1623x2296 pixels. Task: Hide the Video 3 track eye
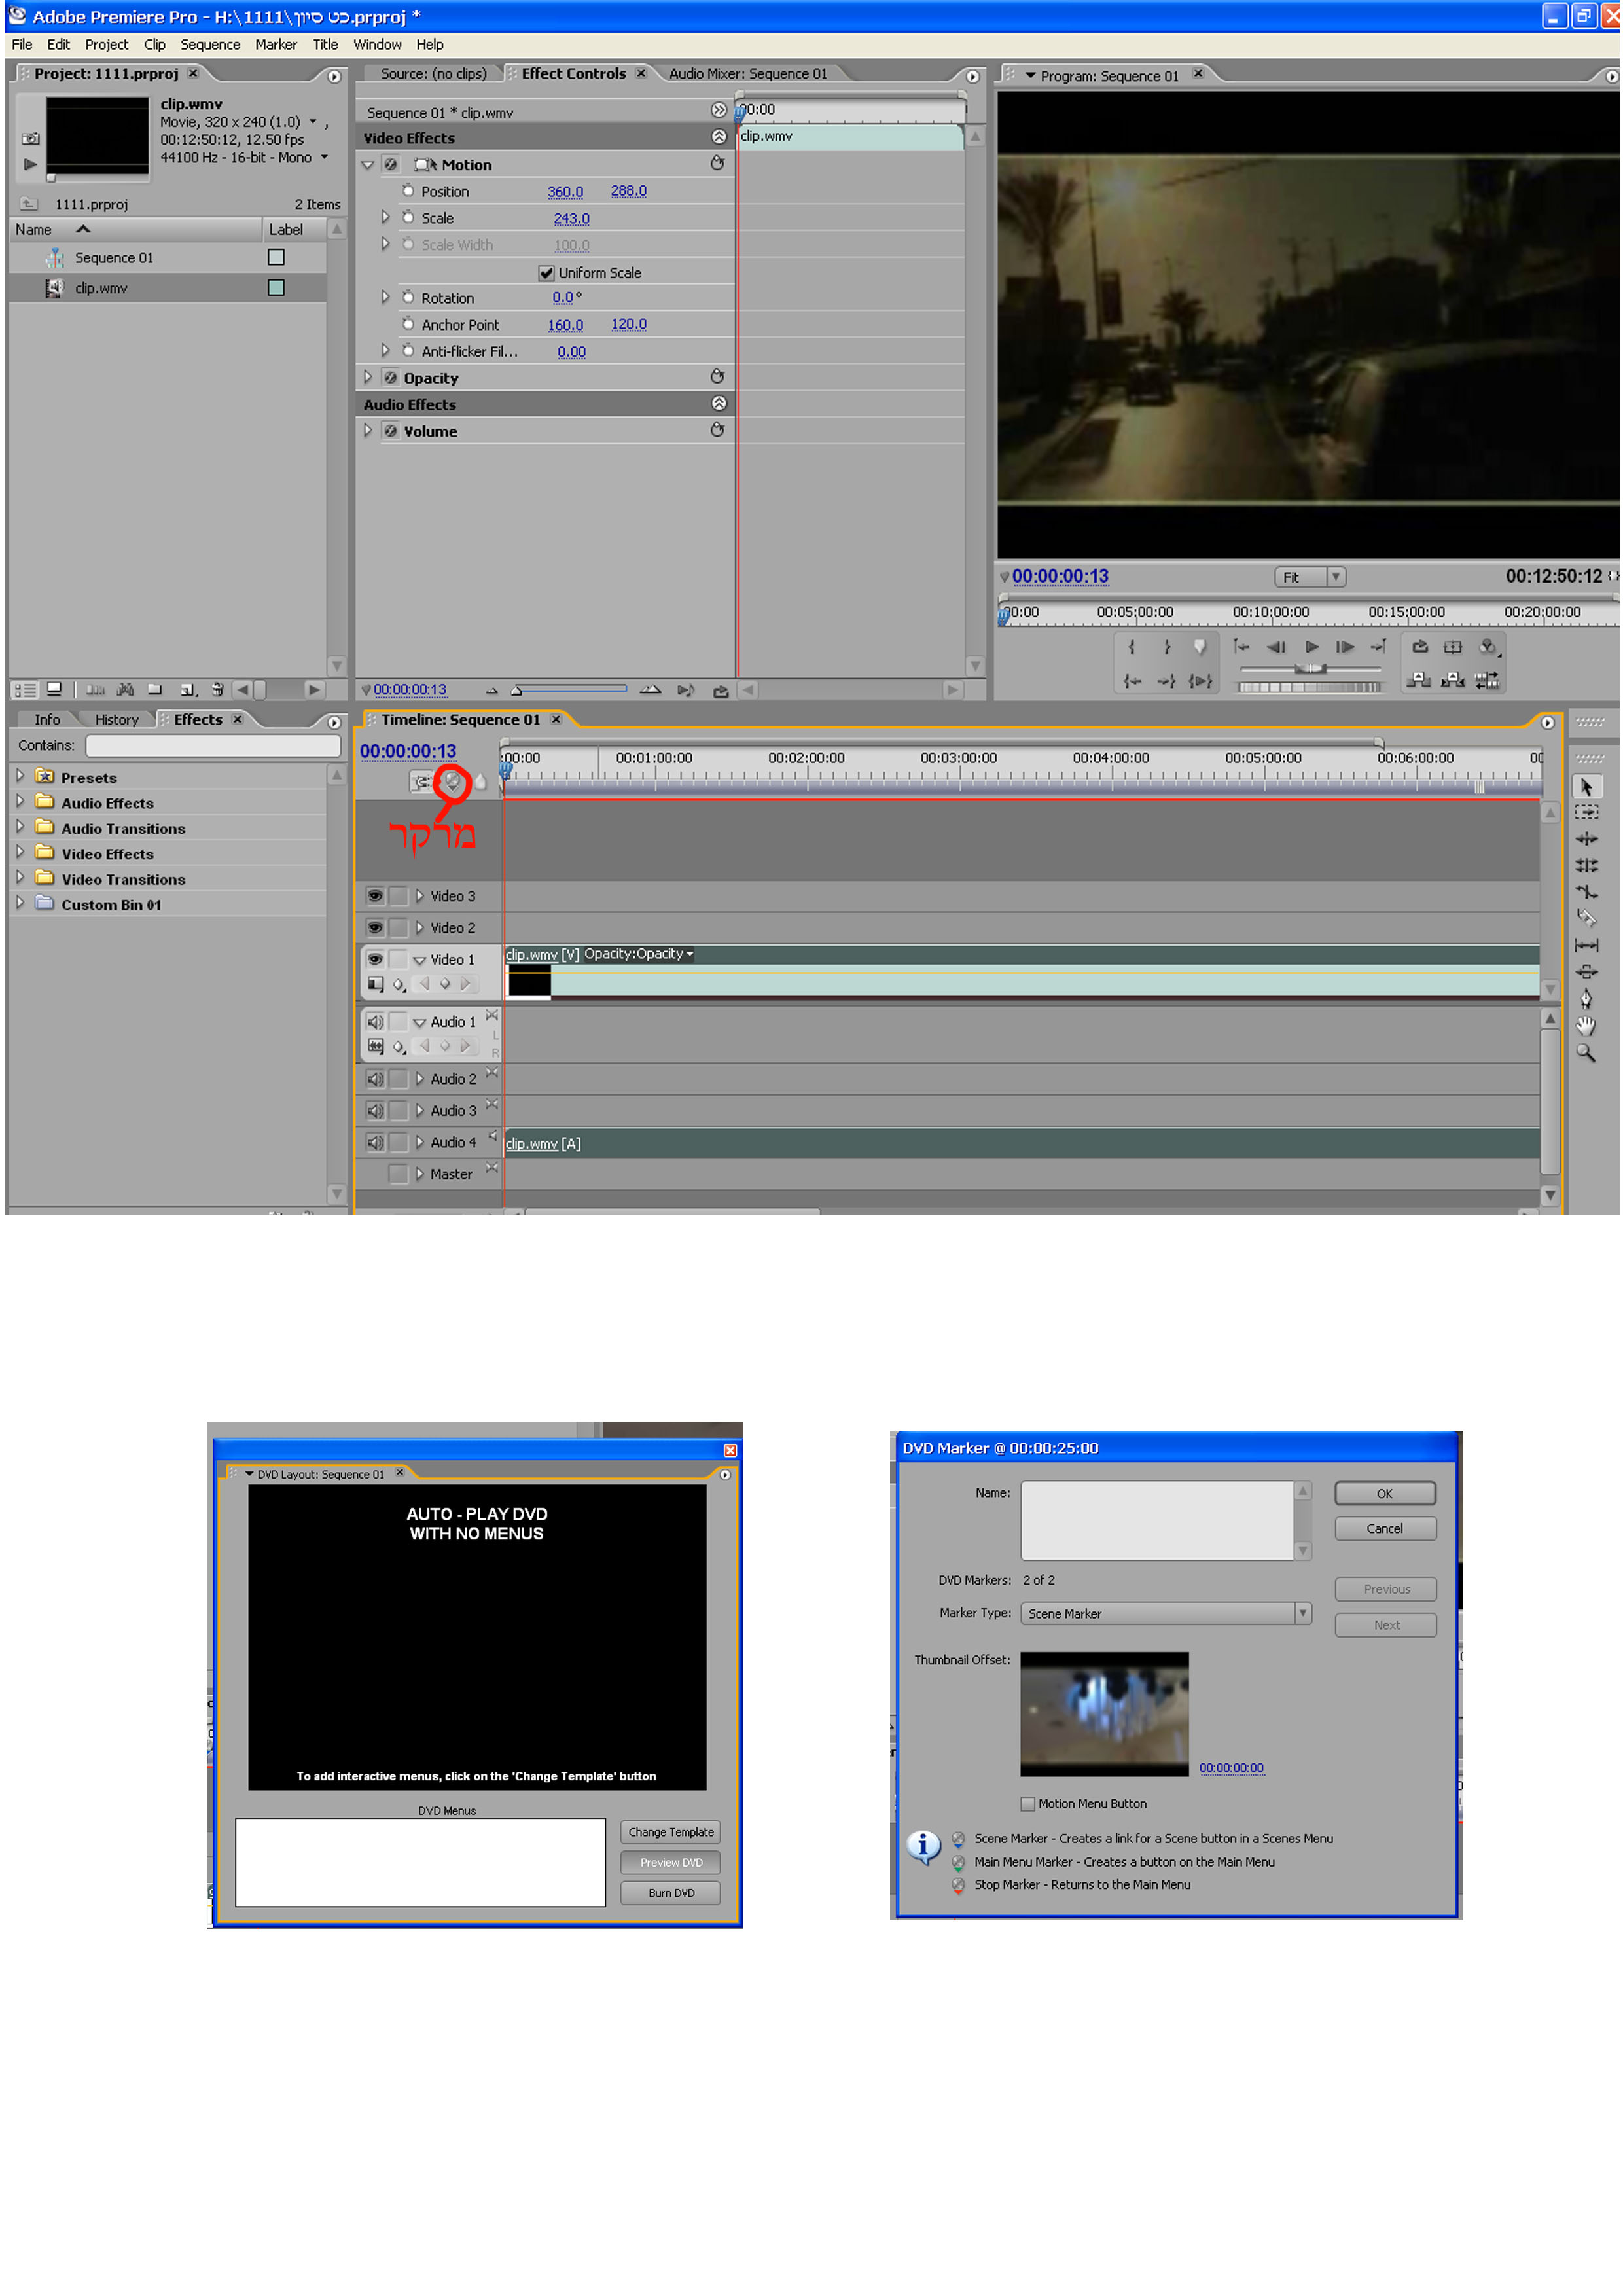pyautogui.click(x=375, y=896)
